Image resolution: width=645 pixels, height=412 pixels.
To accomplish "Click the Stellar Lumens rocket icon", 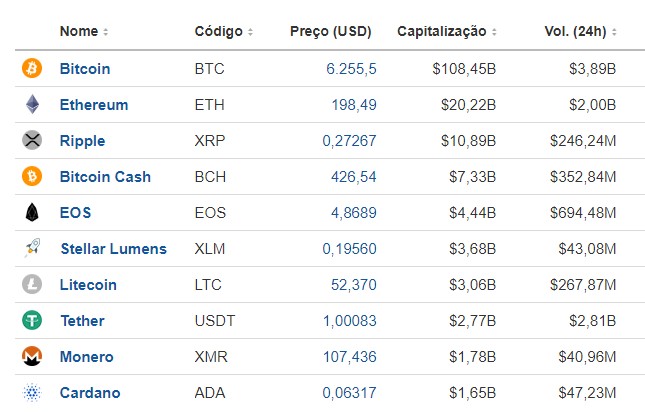I will [x=32, y=249].
